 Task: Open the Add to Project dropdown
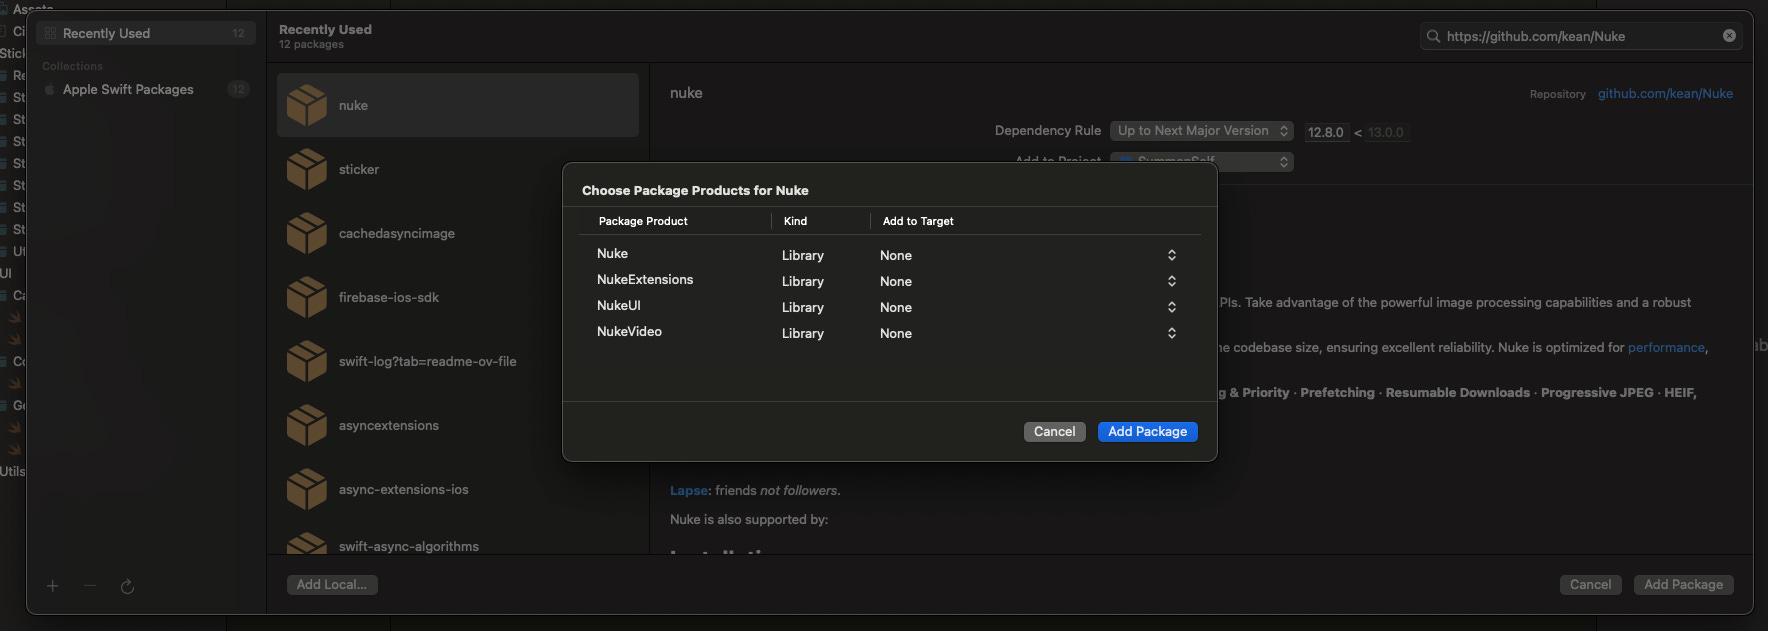click(x=1201, y=161)
